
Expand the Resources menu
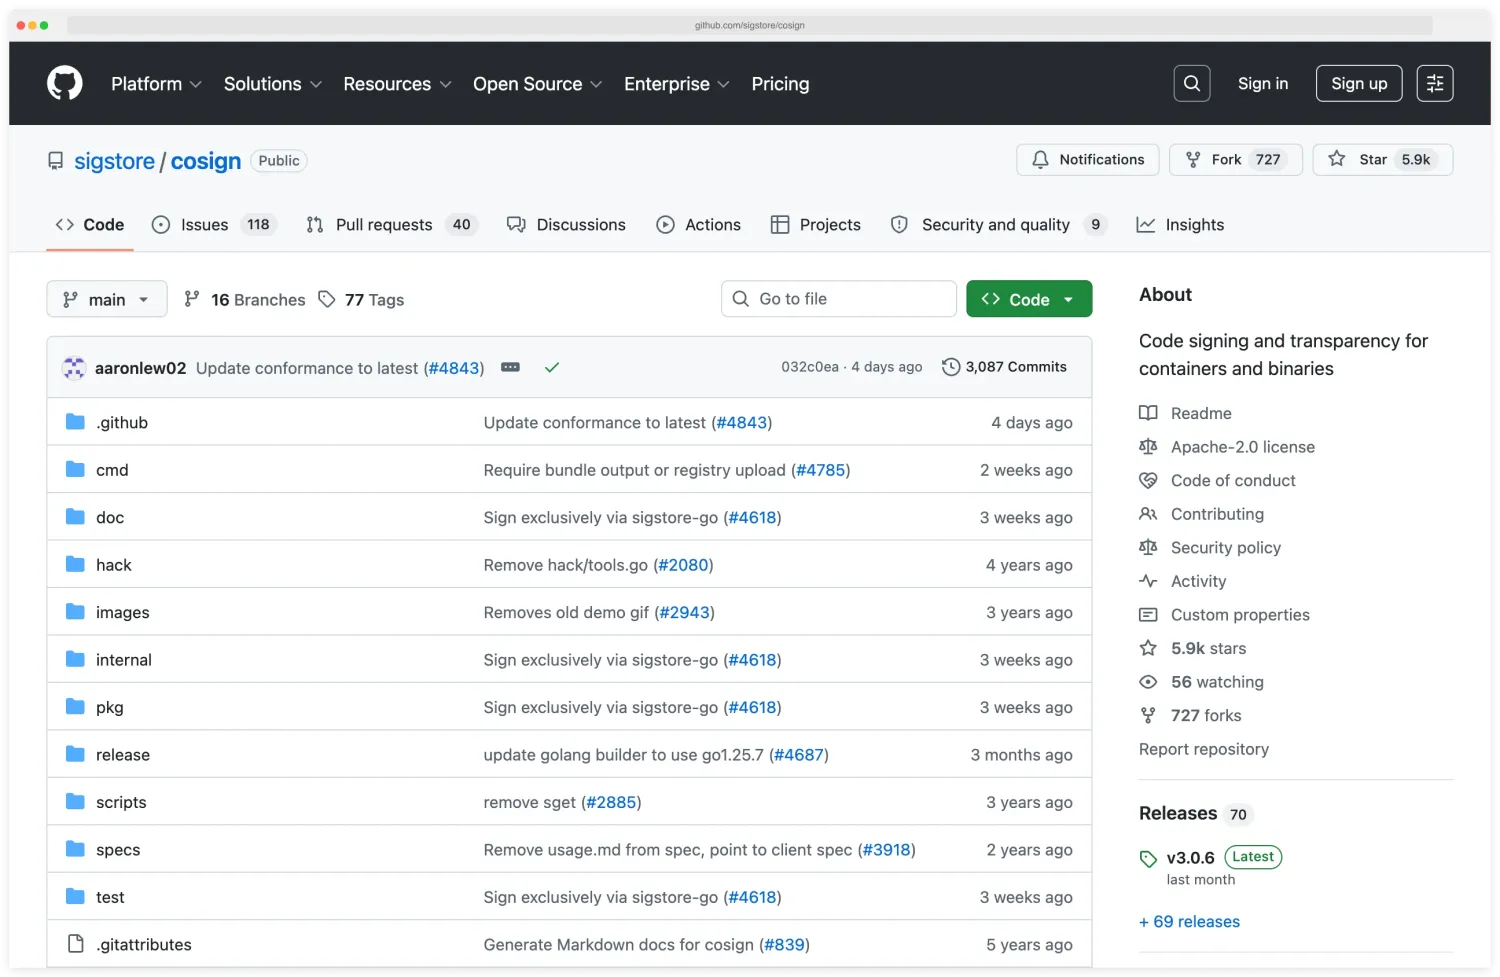(397, 84)
